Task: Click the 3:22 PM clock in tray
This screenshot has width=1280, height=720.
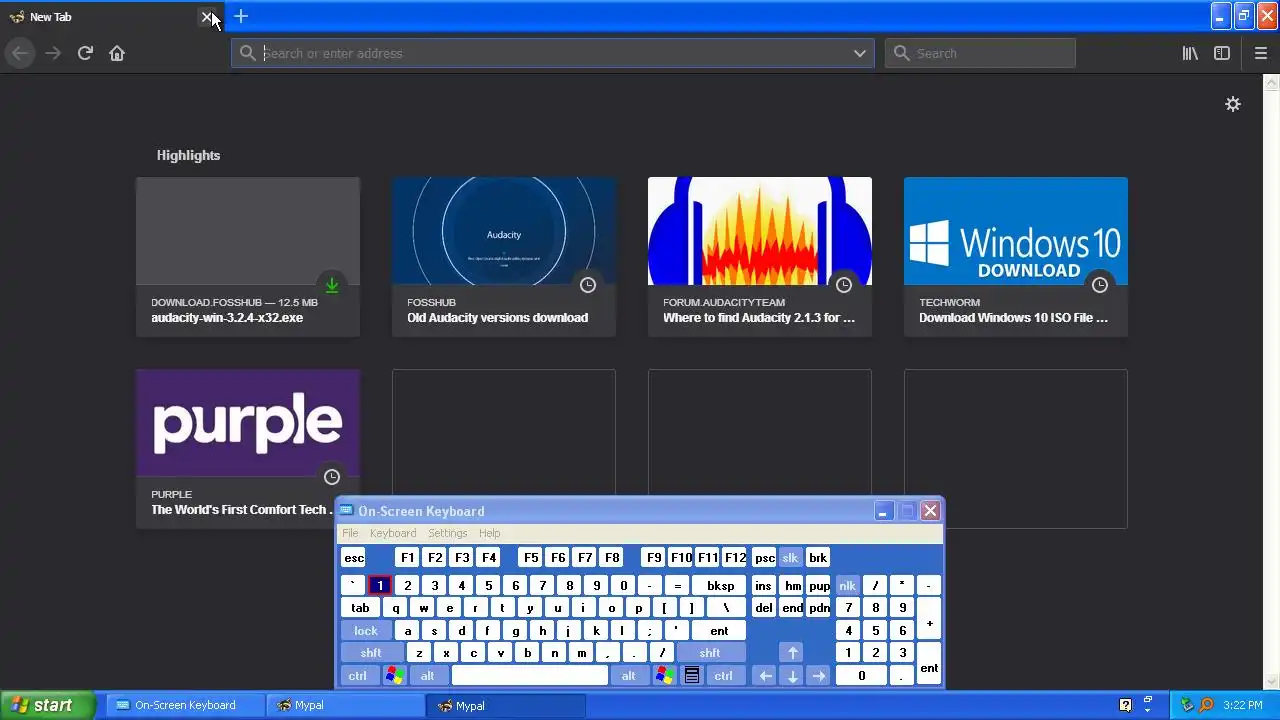Action: point(1242,705)
